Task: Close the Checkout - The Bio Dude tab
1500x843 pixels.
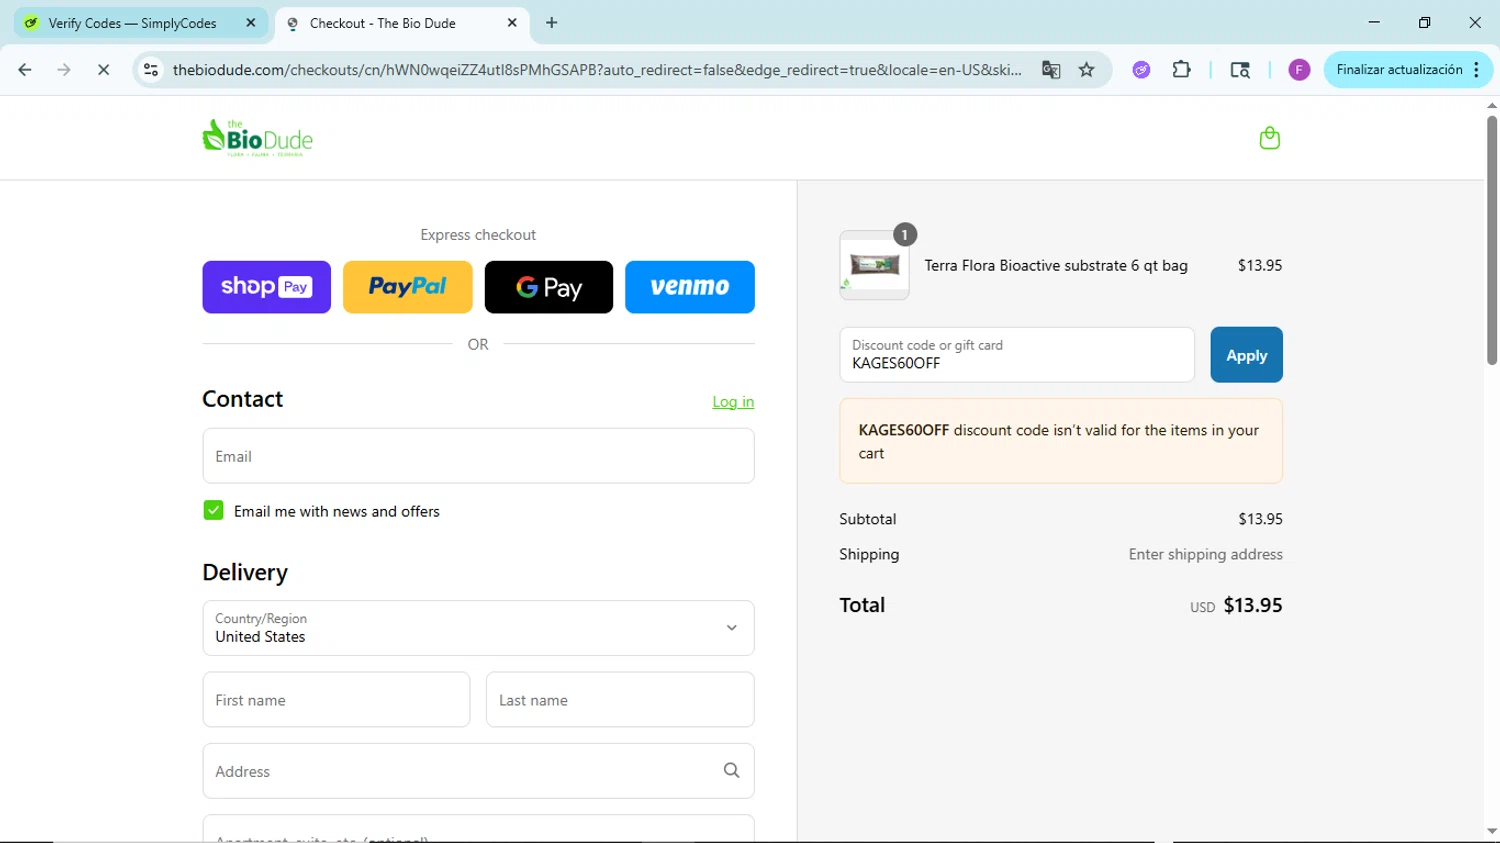Action: pyautogui.click(x=512, y=23)
